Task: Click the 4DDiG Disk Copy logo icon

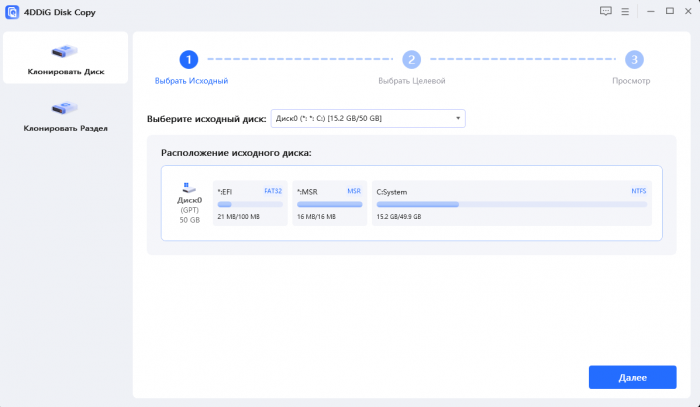Action: point(11,11)
